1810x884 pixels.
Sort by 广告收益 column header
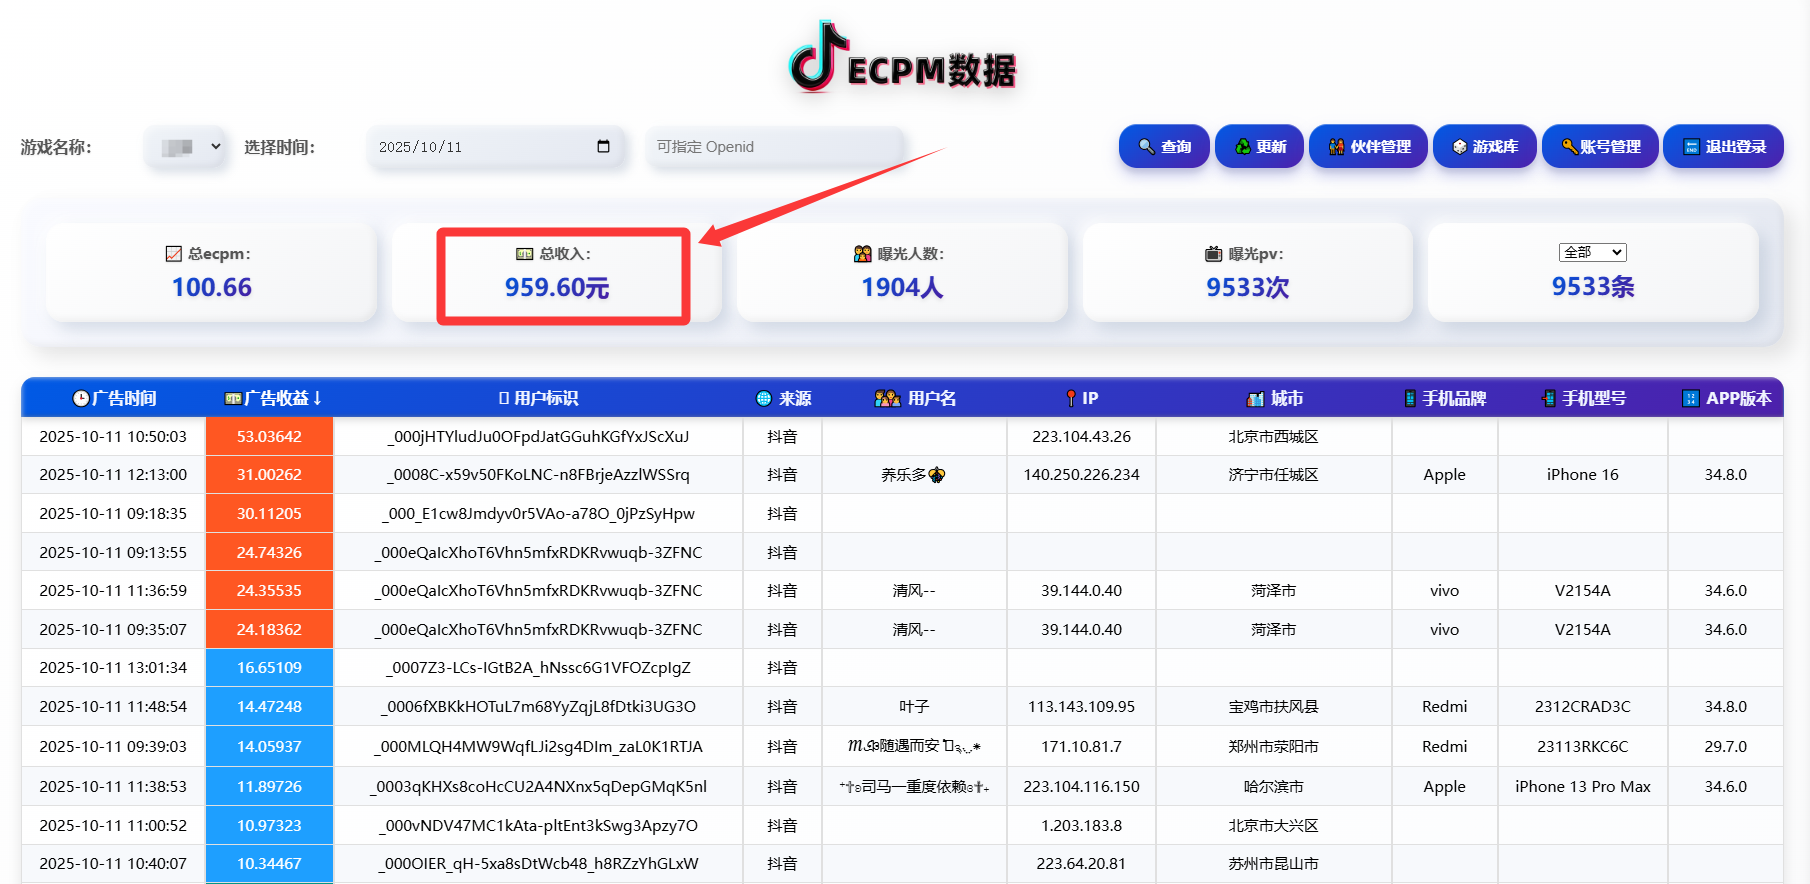[273, 398]
